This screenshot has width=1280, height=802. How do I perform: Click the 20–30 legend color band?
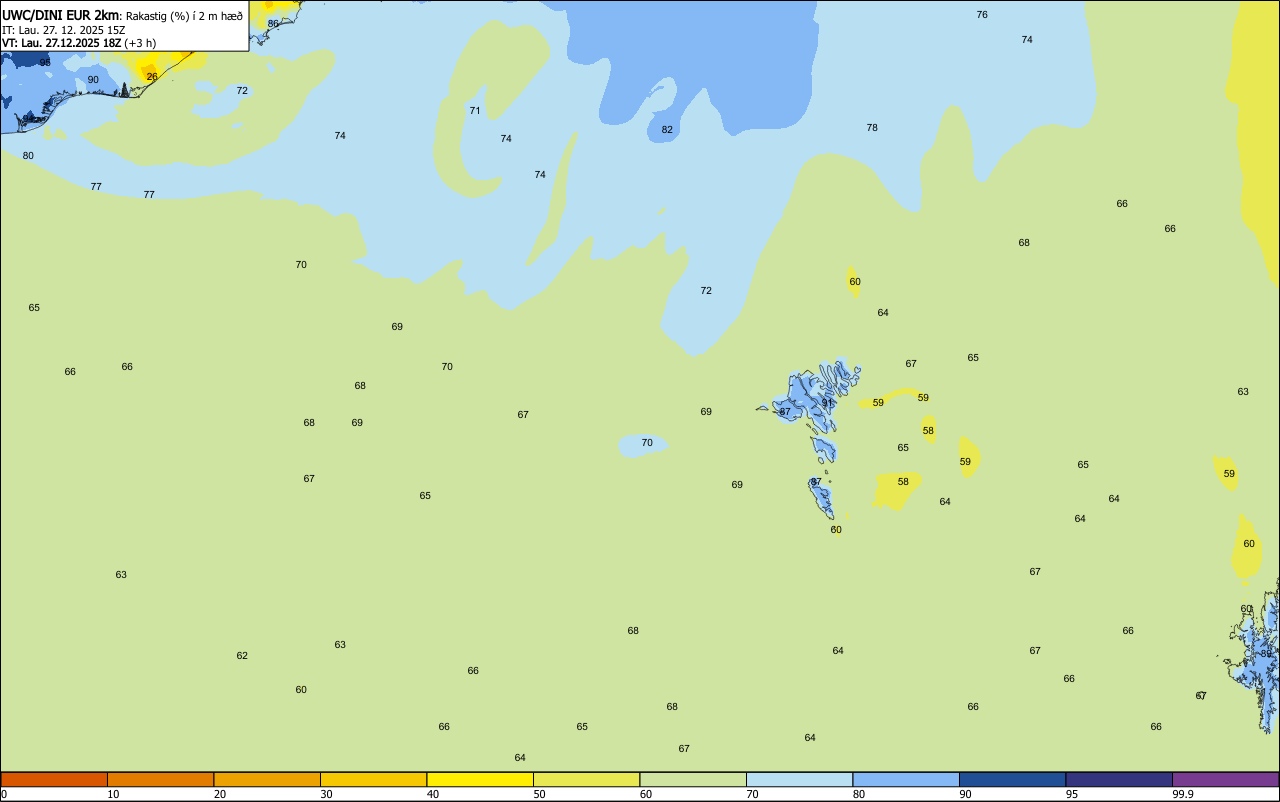click(x=267, y=779)
